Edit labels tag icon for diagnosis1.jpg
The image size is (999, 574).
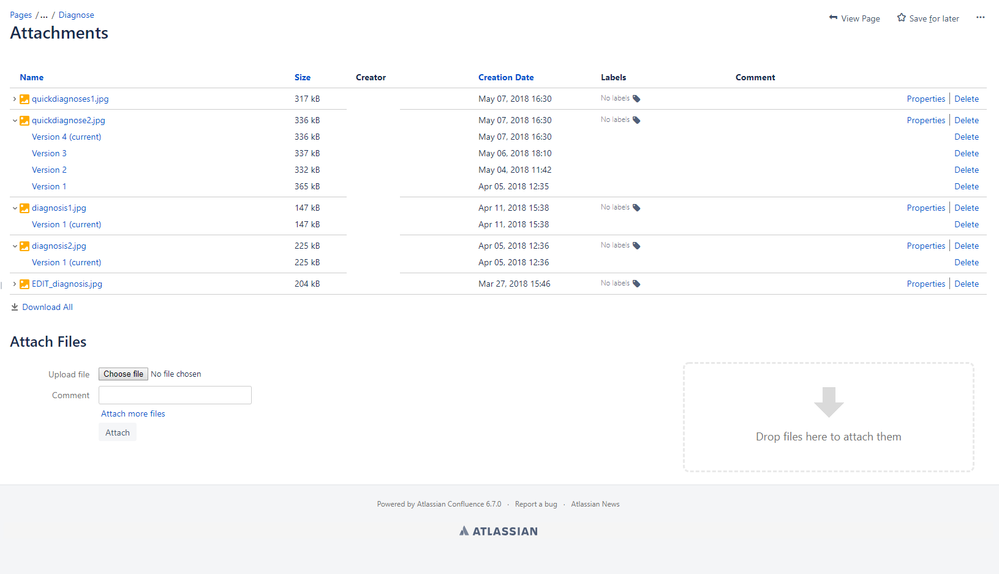tap(636, 208)
